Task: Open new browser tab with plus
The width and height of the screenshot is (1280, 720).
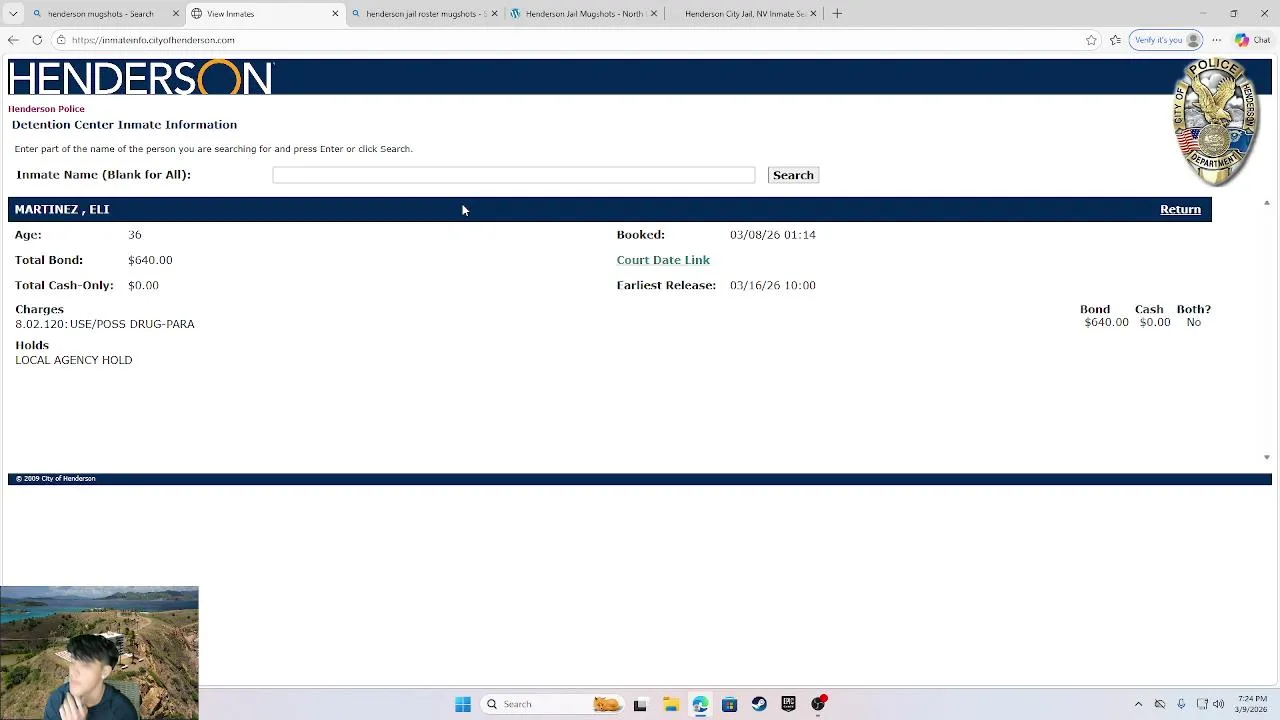Action: point(837,14)
